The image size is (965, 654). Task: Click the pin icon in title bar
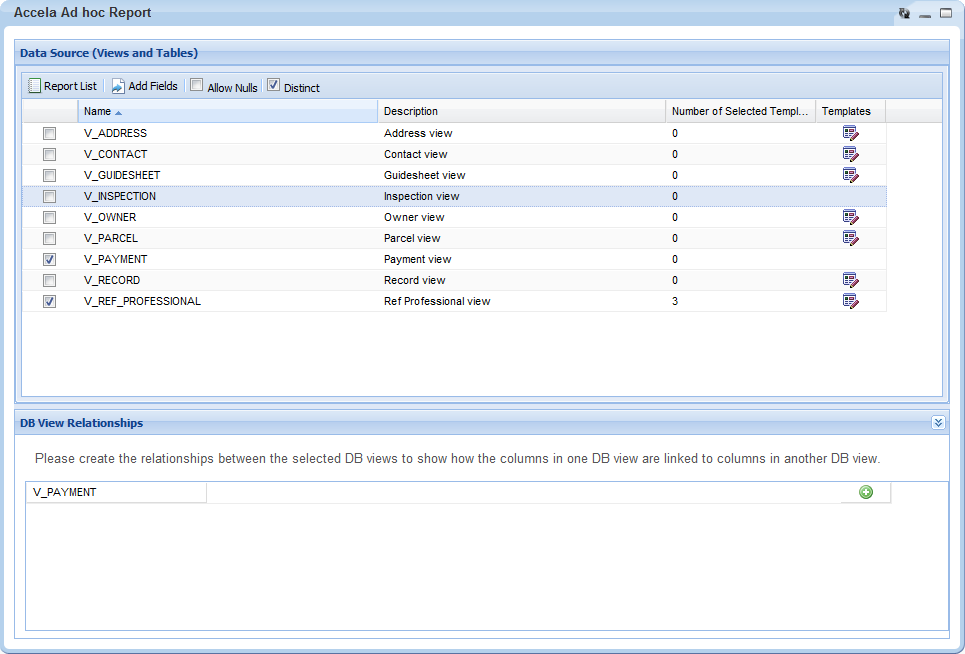(x=905, y=14)
